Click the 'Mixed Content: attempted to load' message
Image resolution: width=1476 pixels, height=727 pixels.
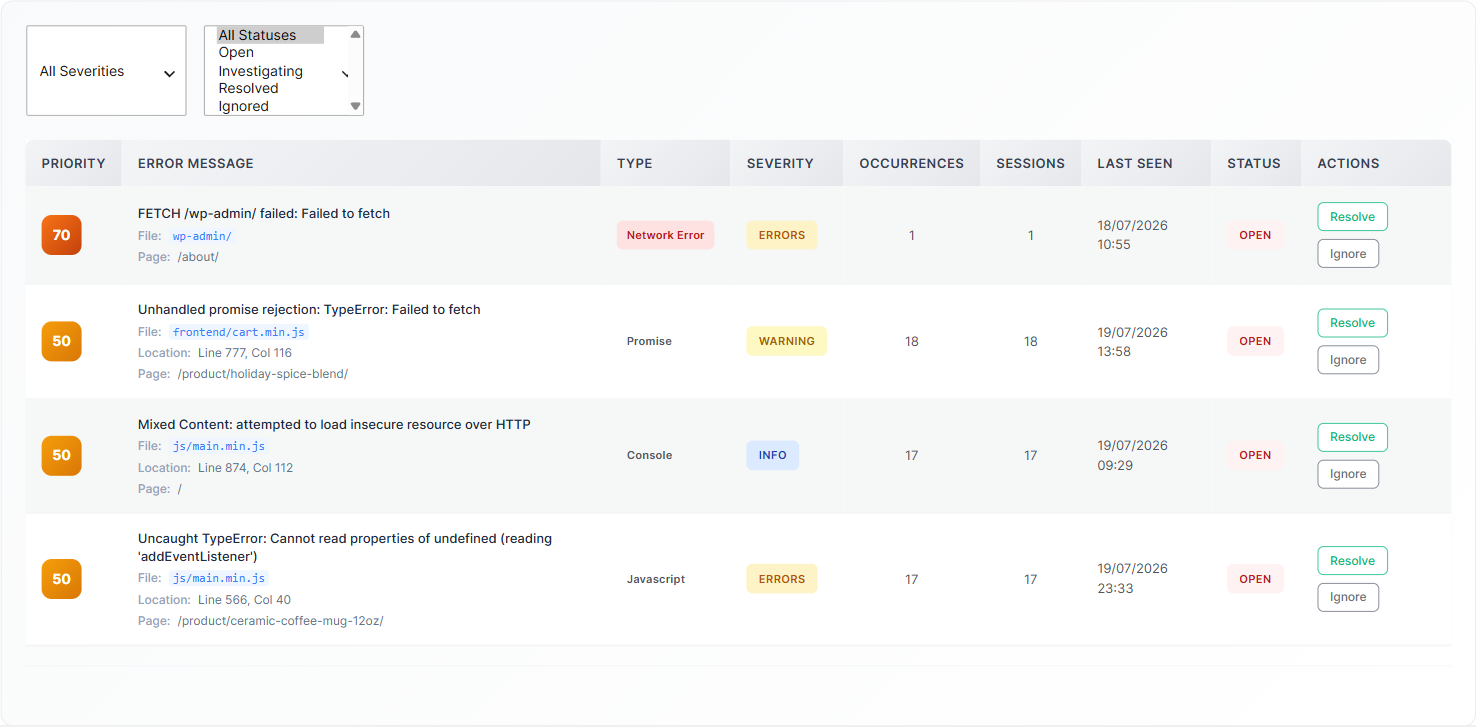[x=334, y=424]
